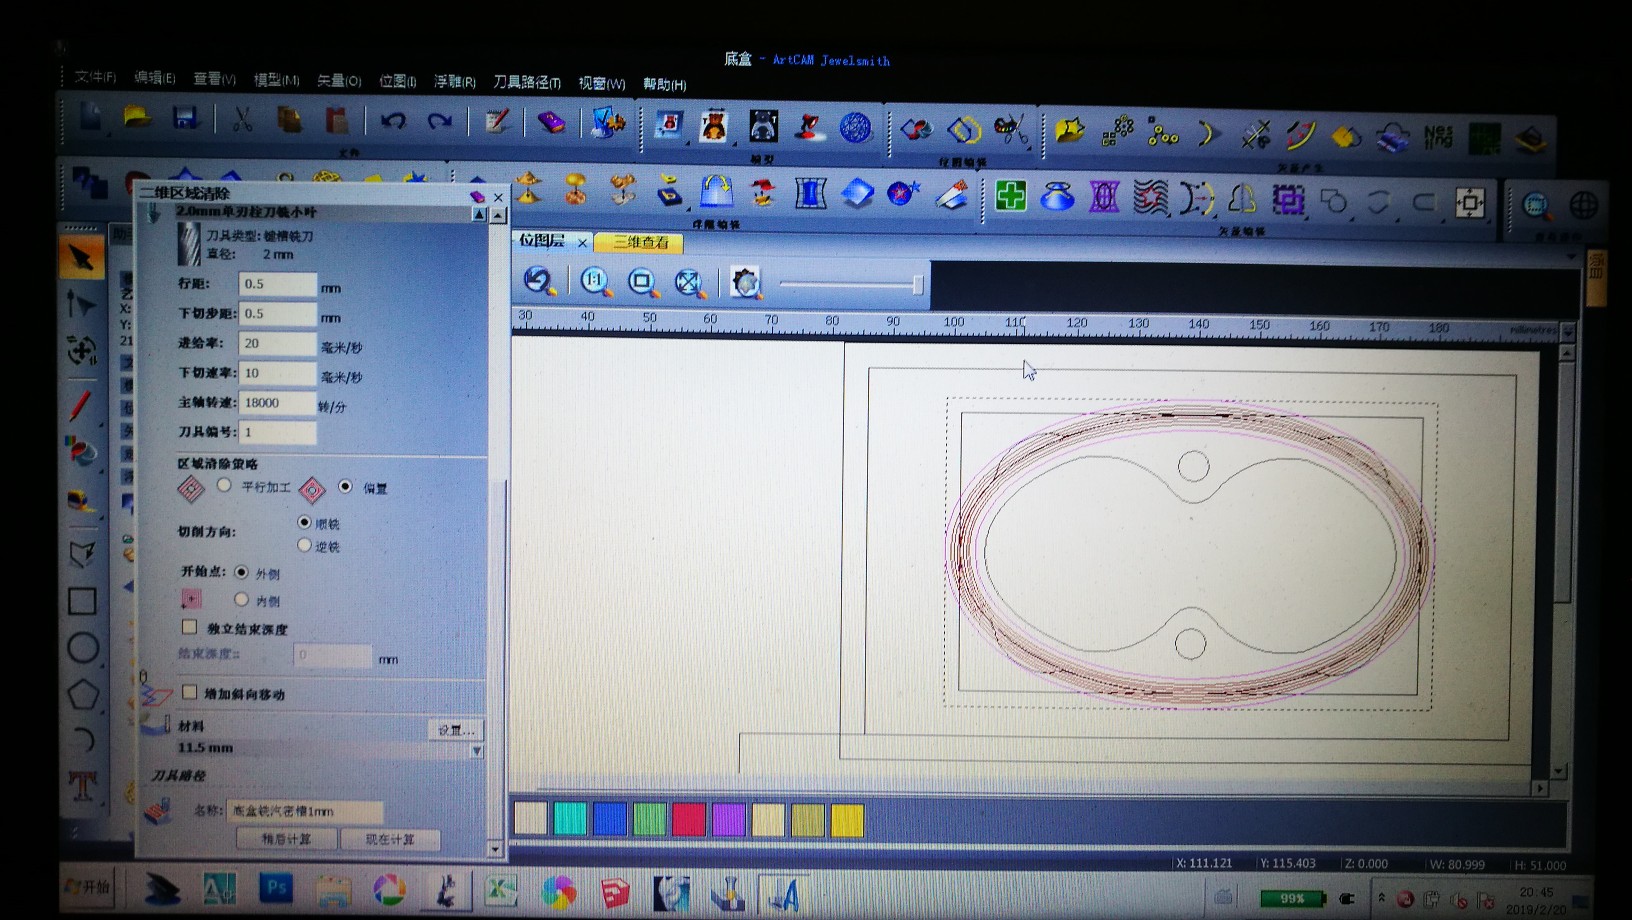The image size is (1632, 920).
Task: Select 内侧 start point radio
Action: pos(241,599)
